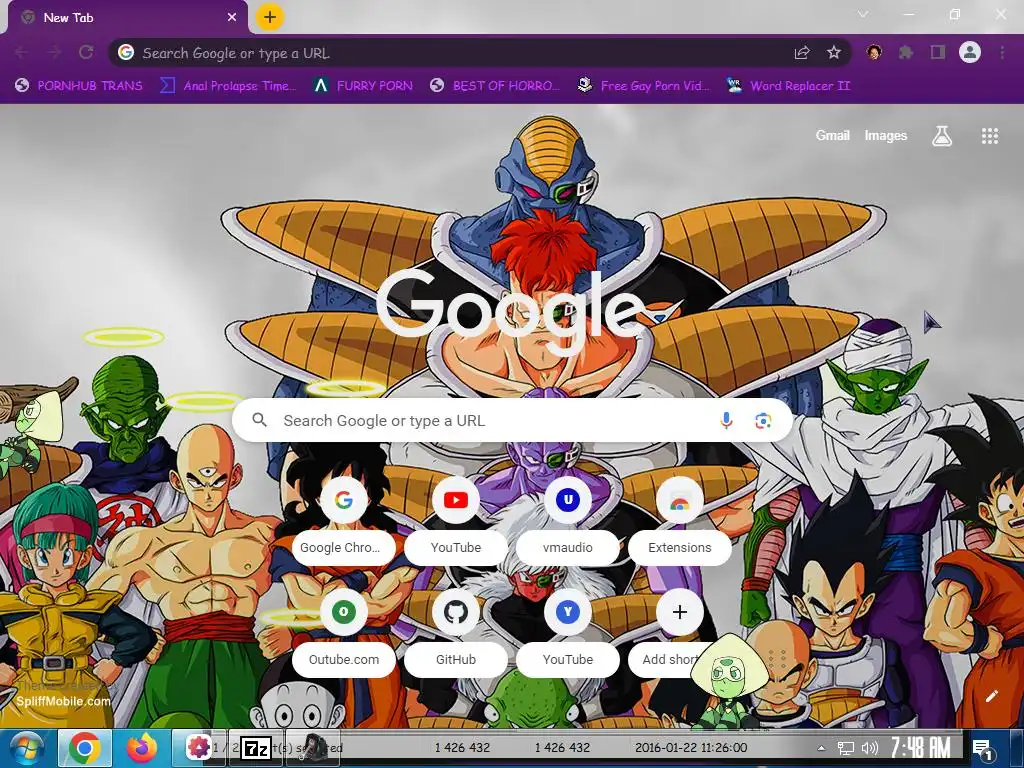Open a new tab with the plus button
Screen dimensions: 1024x768
270,17
